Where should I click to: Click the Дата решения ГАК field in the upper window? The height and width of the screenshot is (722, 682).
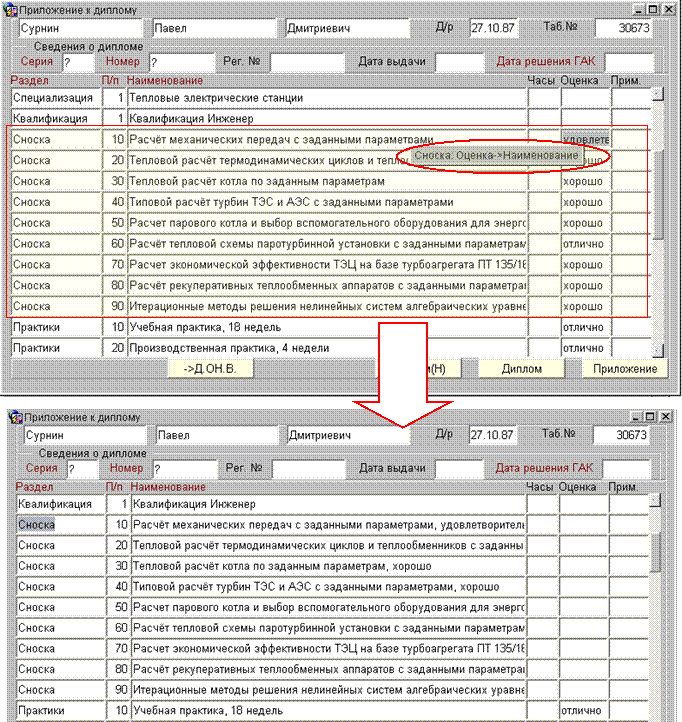[629, 62]
